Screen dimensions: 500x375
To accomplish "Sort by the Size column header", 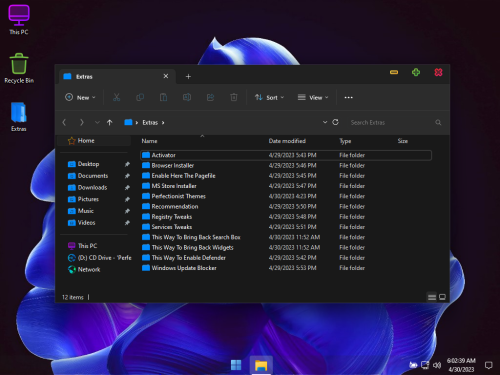I will point(403,141).
